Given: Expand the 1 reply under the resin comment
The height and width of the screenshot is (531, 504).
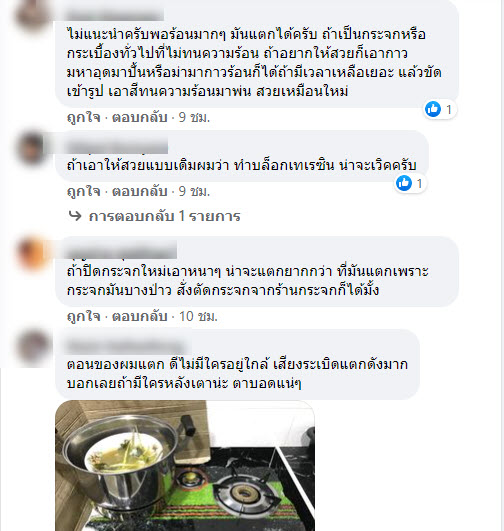Looking at the screenshot, I should click(164, 216).
